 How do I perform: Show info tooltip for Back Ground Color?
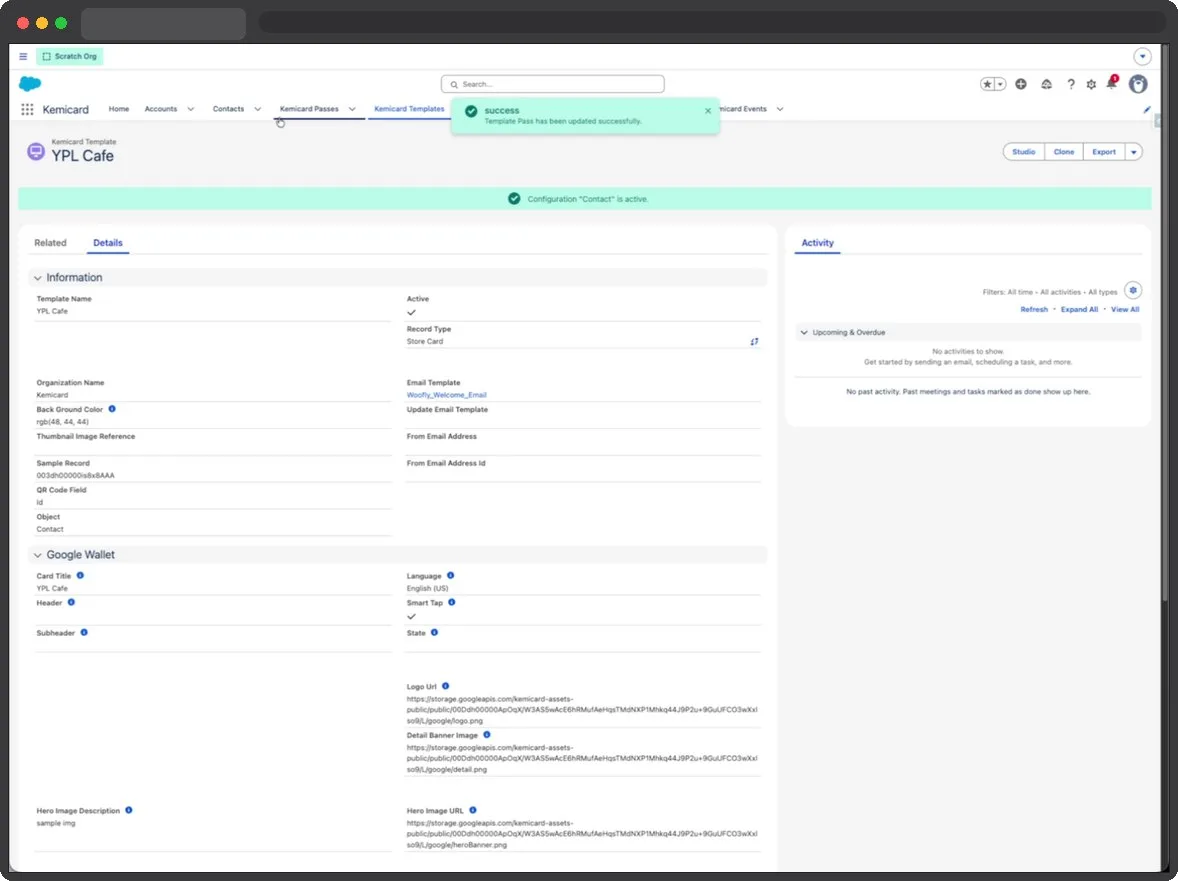point(112,409)
